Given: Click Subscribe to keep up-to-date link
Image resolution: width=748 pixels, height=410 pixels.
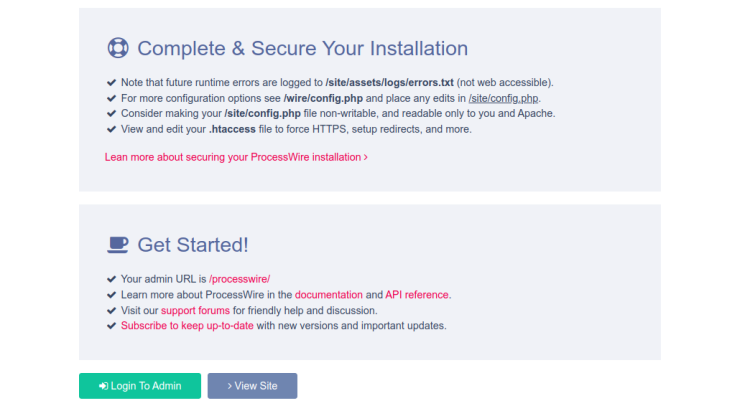Looking at the screenshot, I should tap(187, 326).
